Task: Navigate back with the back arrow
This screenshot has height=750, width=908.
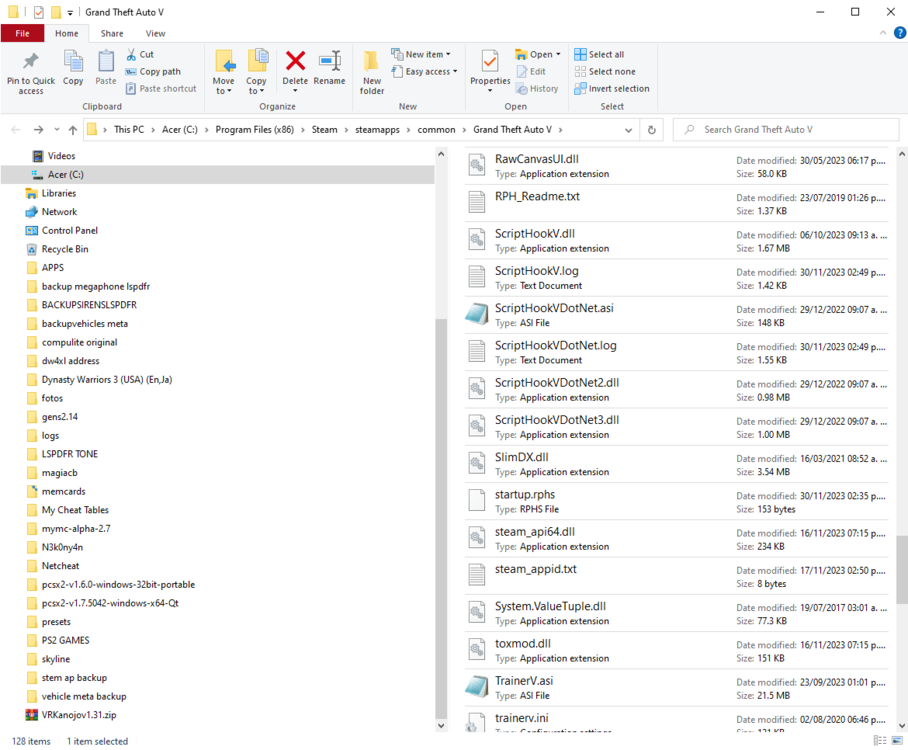Action: [15, 129]
